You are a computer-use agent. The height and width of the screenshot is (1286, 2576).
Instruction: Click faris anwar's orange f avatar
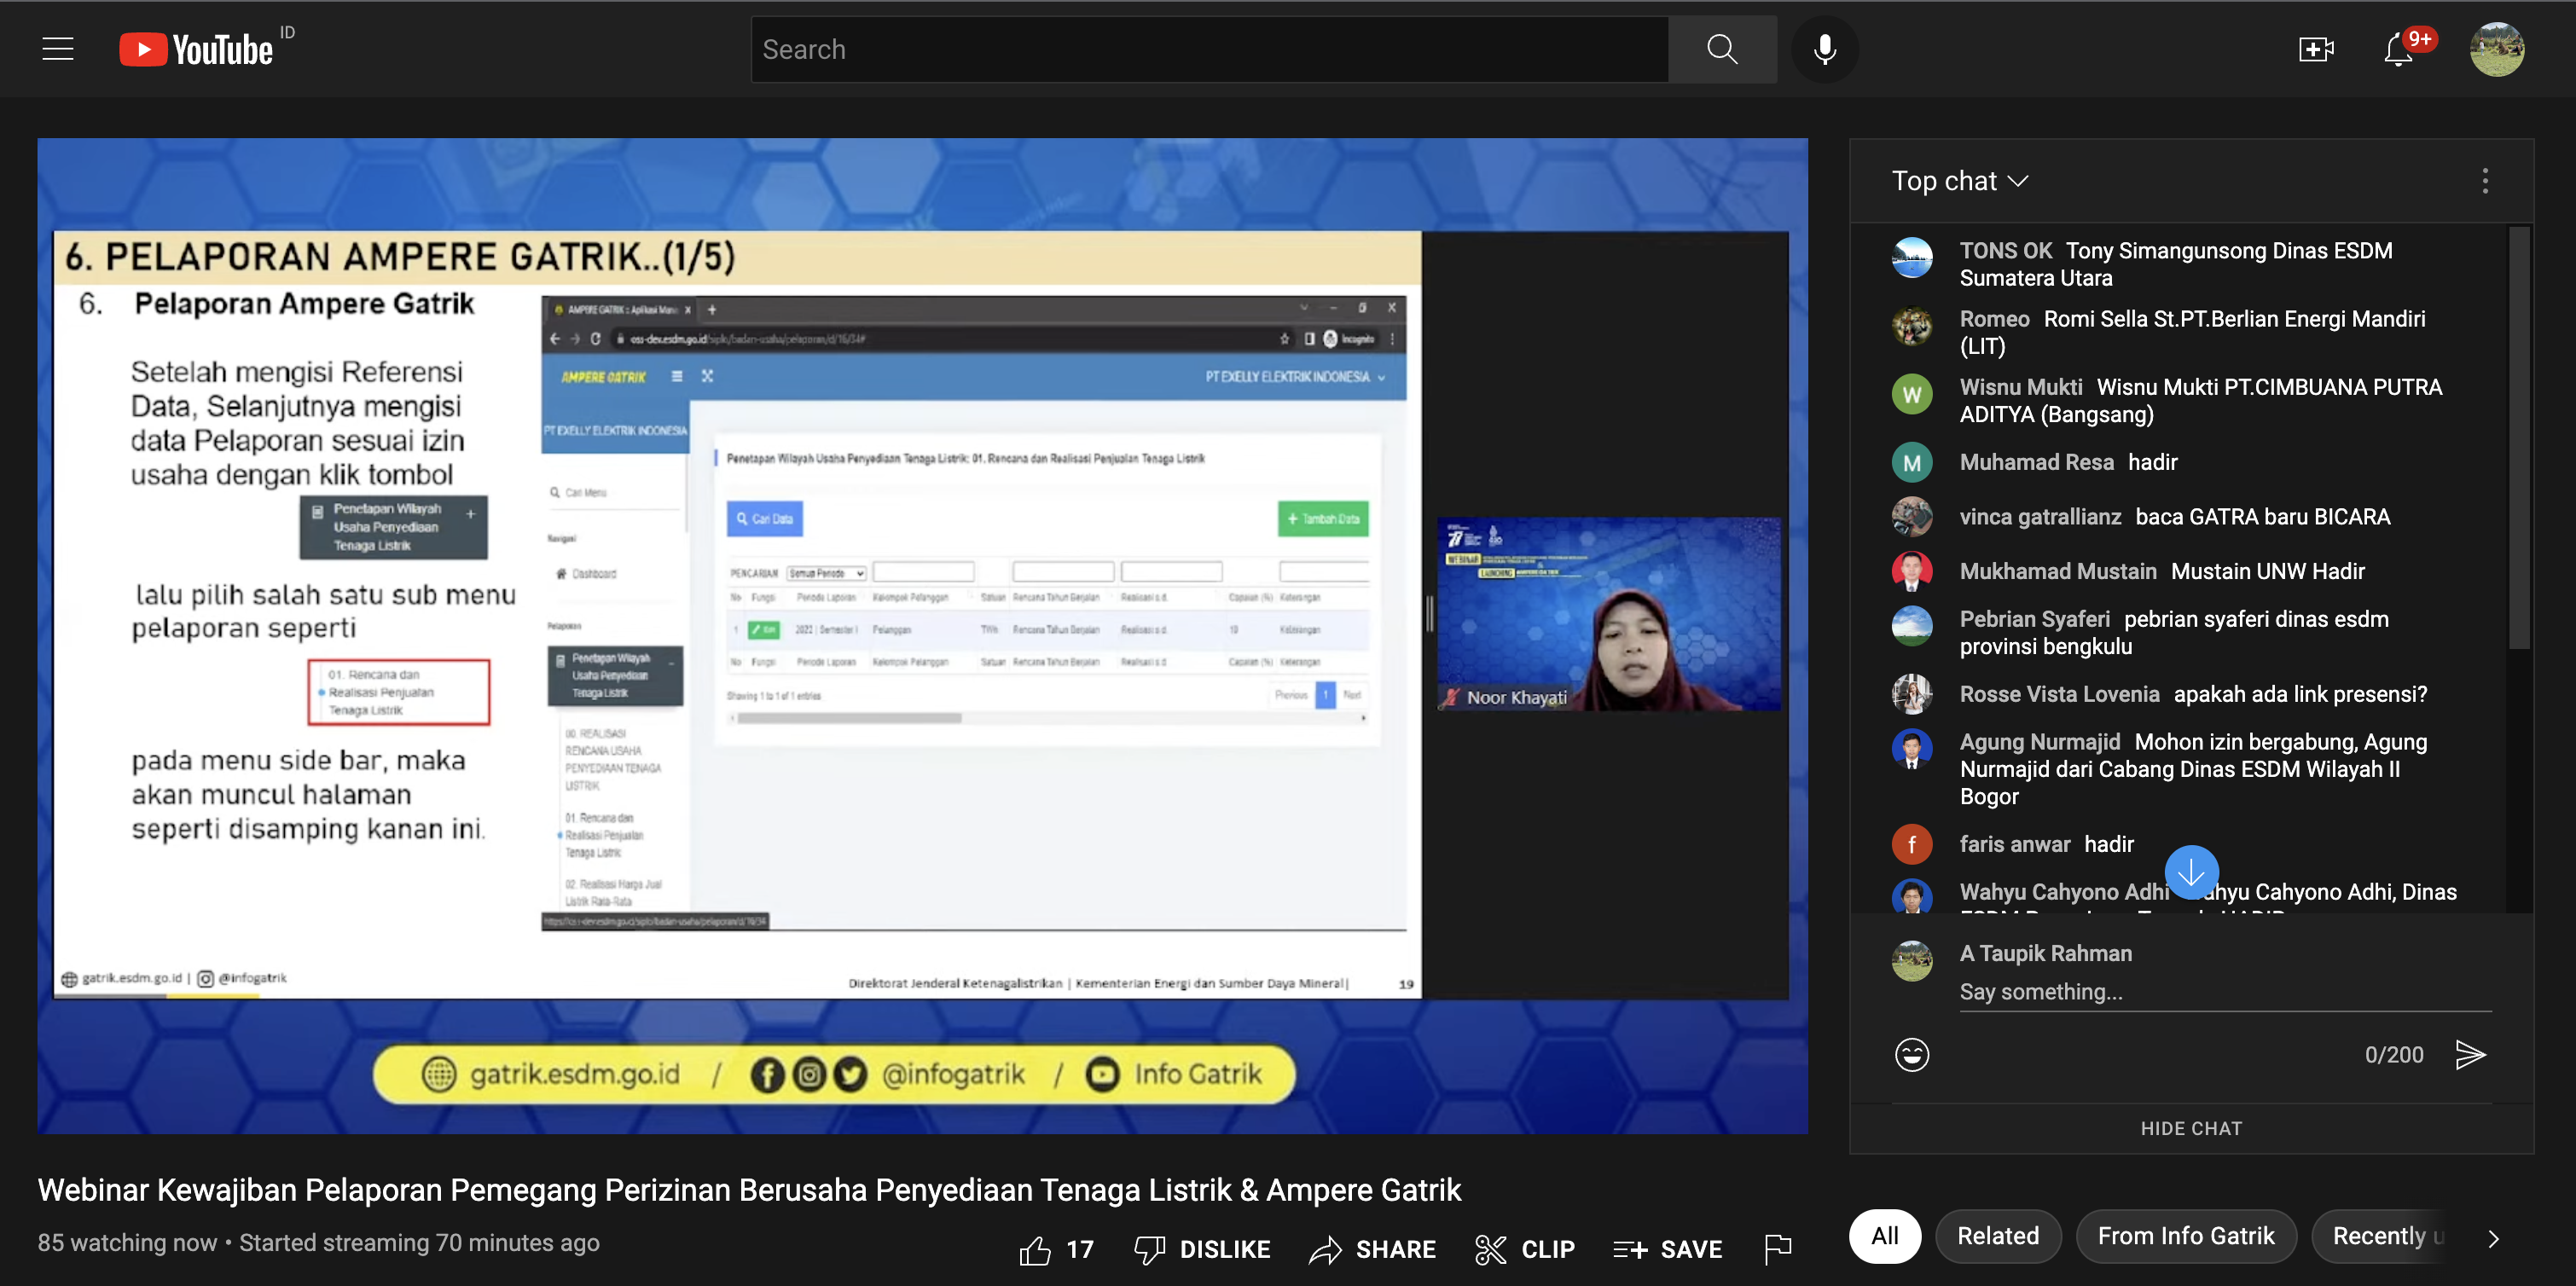click(1911, 844)
